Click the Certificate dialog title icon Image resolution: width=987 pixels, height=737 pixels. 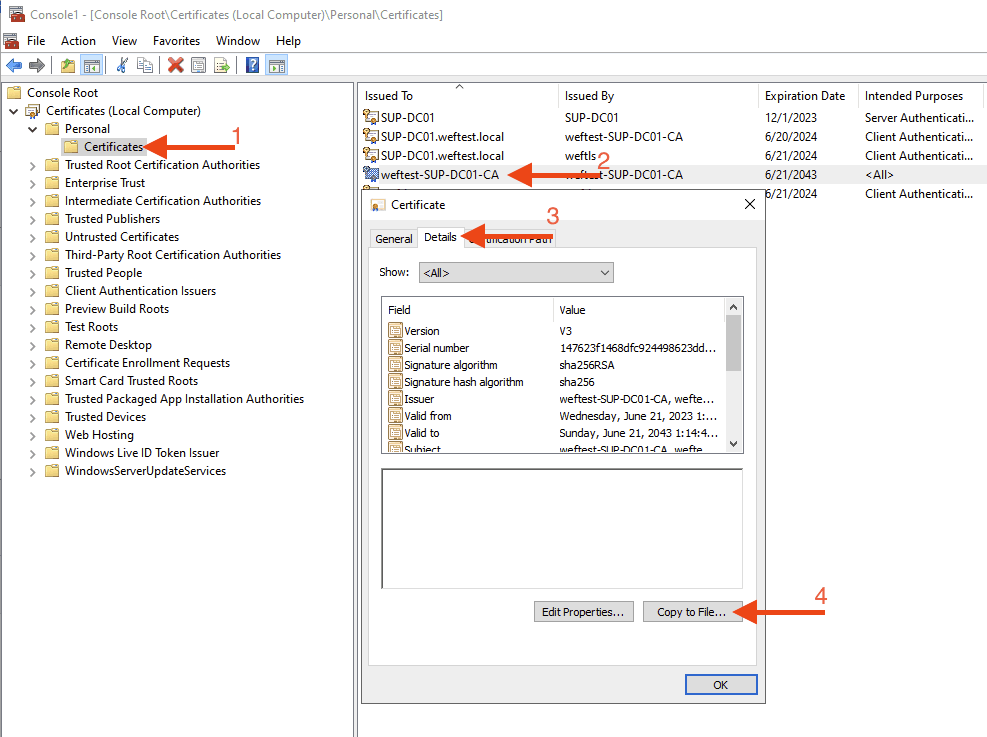pos(378,205)
